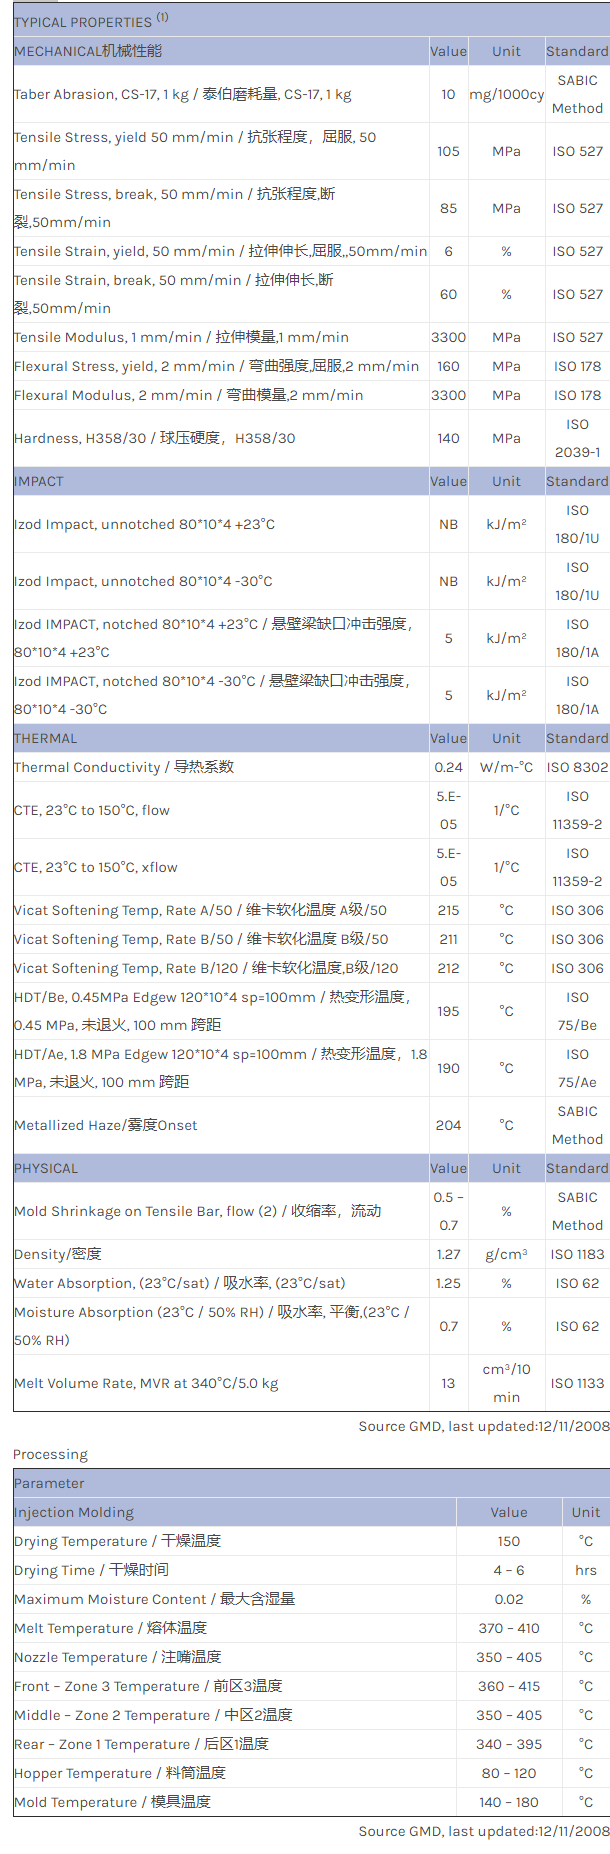Image resolution: width=610 pixels, height=1854 pixels.
Task: Click the Processing heading text
Action: click(x=50, y=1454)
